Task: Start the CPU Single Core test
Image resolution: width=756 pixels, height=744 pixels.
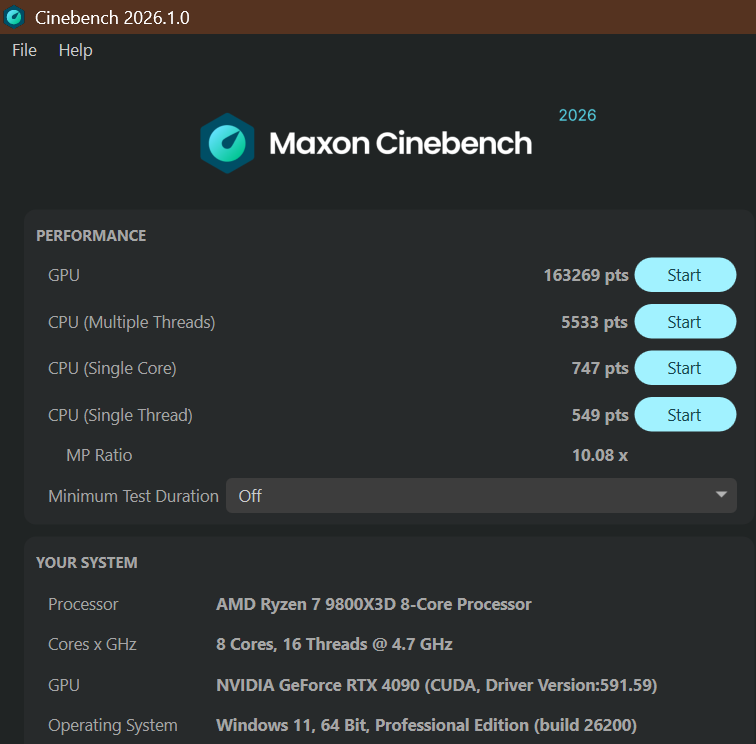Action: pyautogui.click(x=685, y=368)
